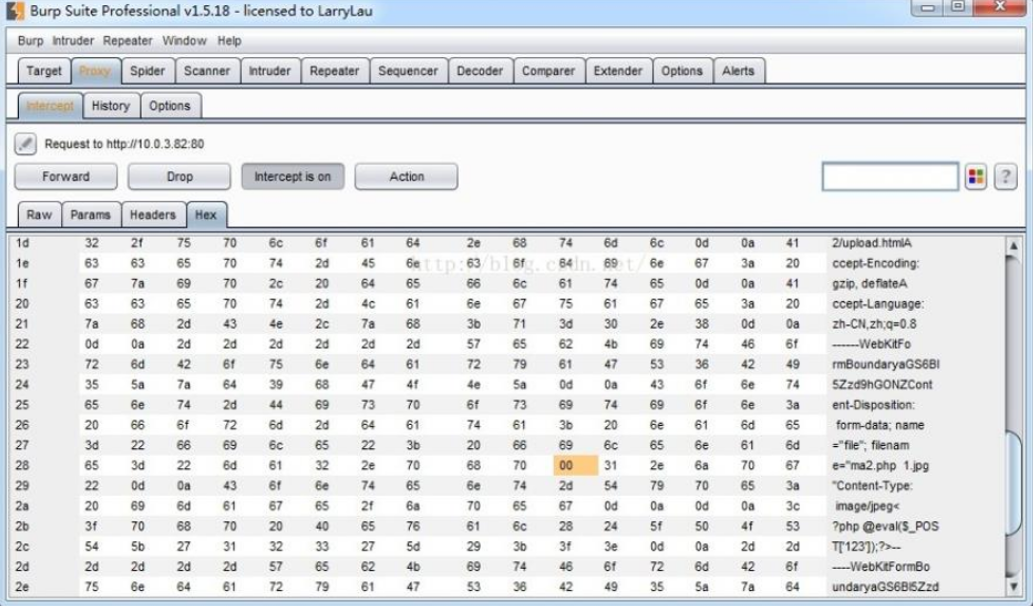Open the Window menu

click(184, 41)
